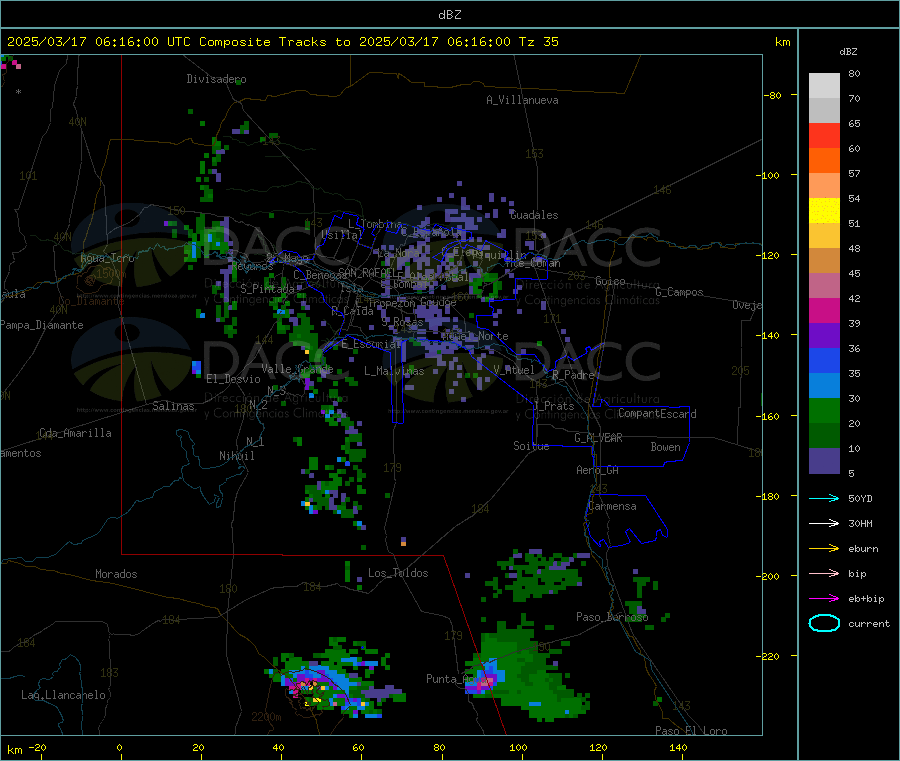Click the 'Salinas' map label
900x761 pixels.
(x=173, y=406)
